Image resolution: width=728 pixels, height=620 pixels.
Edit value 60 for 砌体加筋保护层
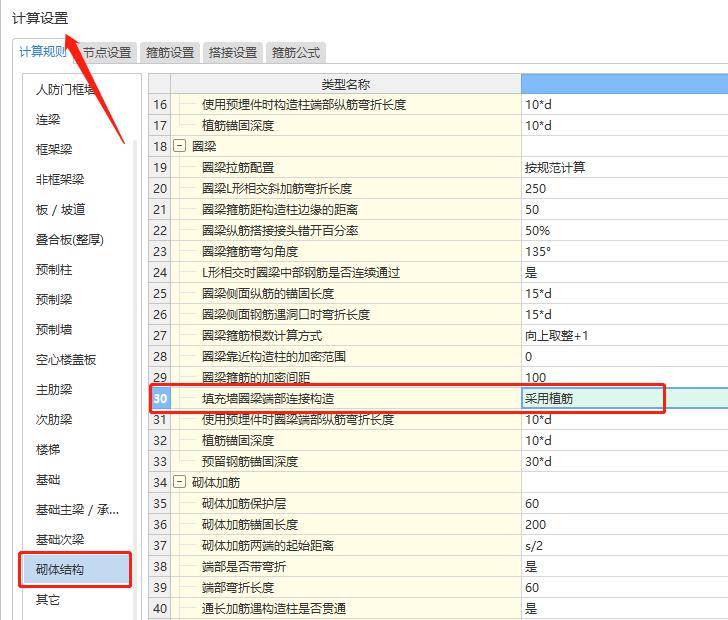point(624,503)
